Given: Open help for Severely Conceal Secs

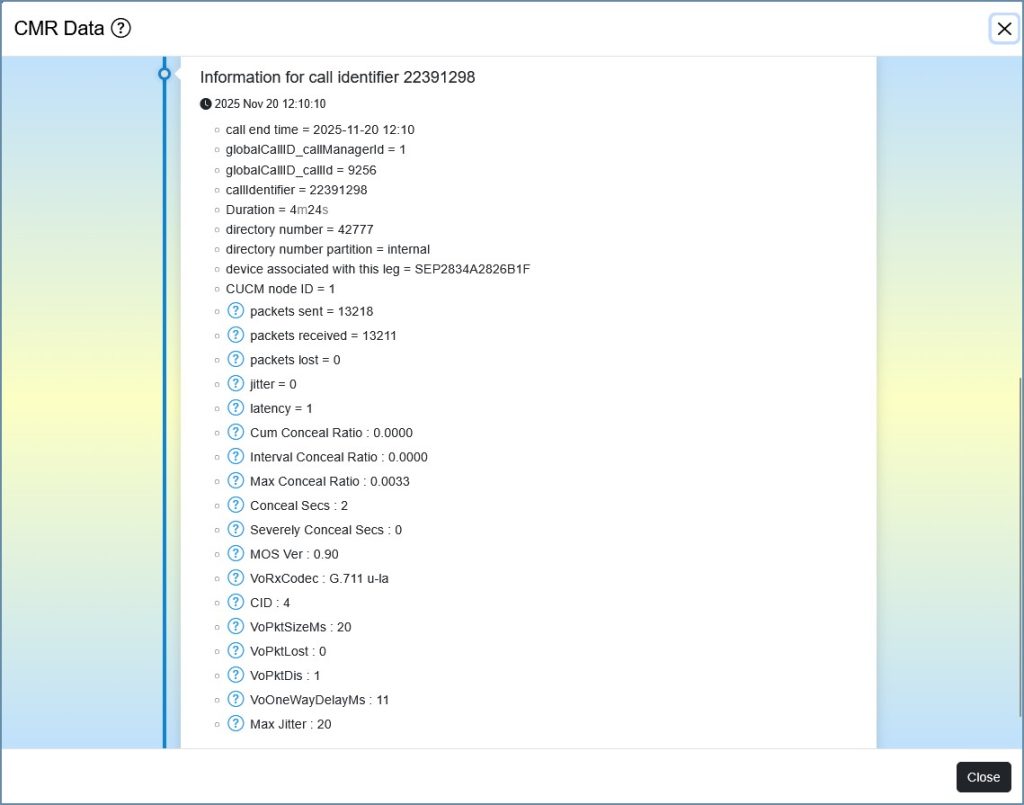Looking at the screenshot, I should (x=236, y=529).
